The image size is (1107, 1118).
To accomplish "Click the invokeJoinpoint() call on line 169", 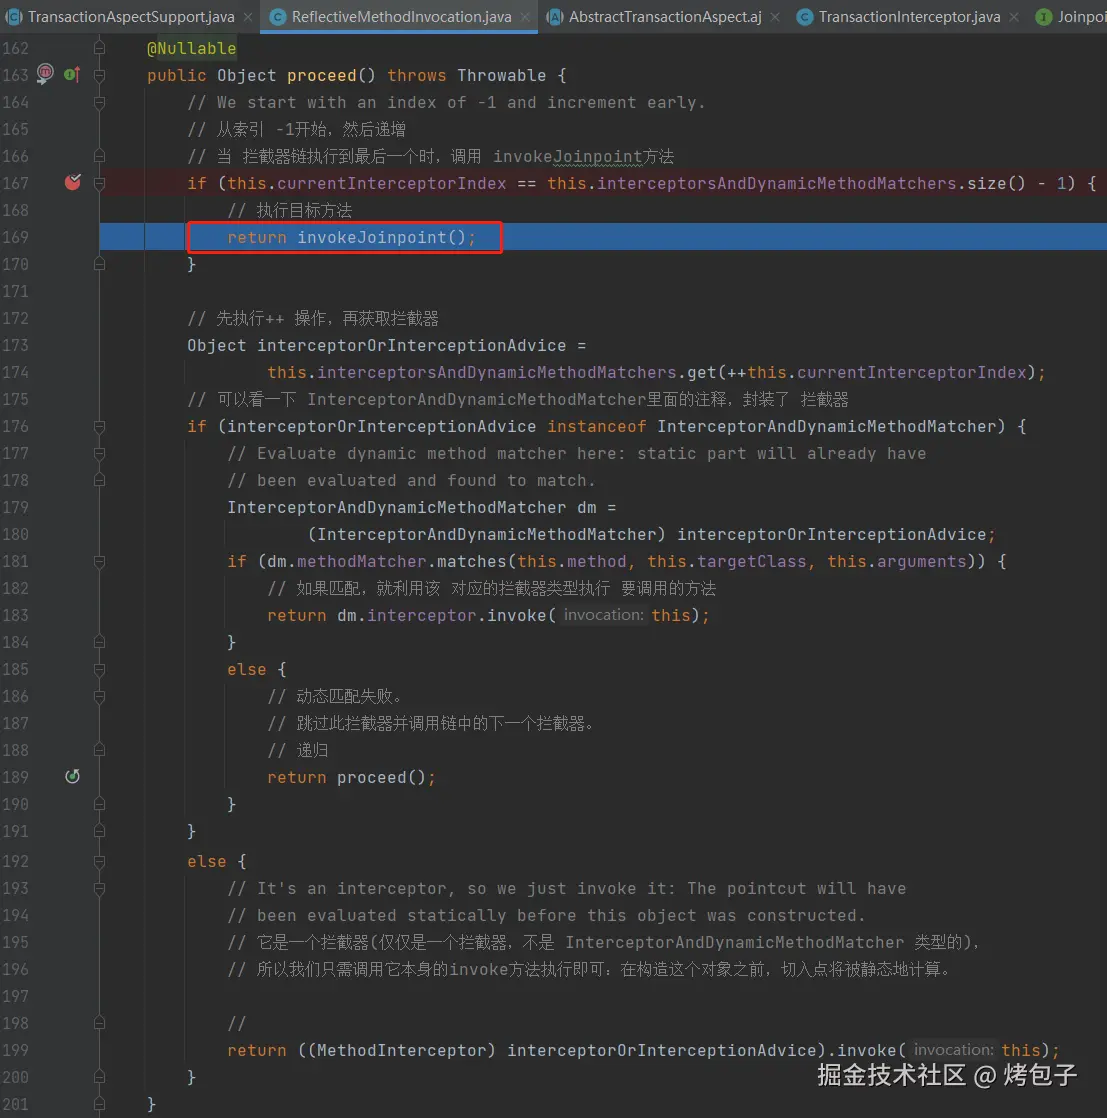I will tap(381, 237).
